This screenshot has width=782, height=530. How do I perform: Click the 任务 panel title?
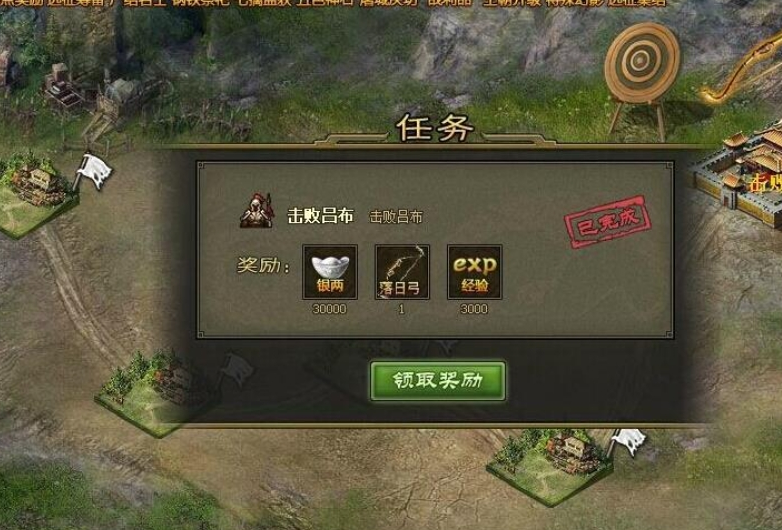click(434, 128)
